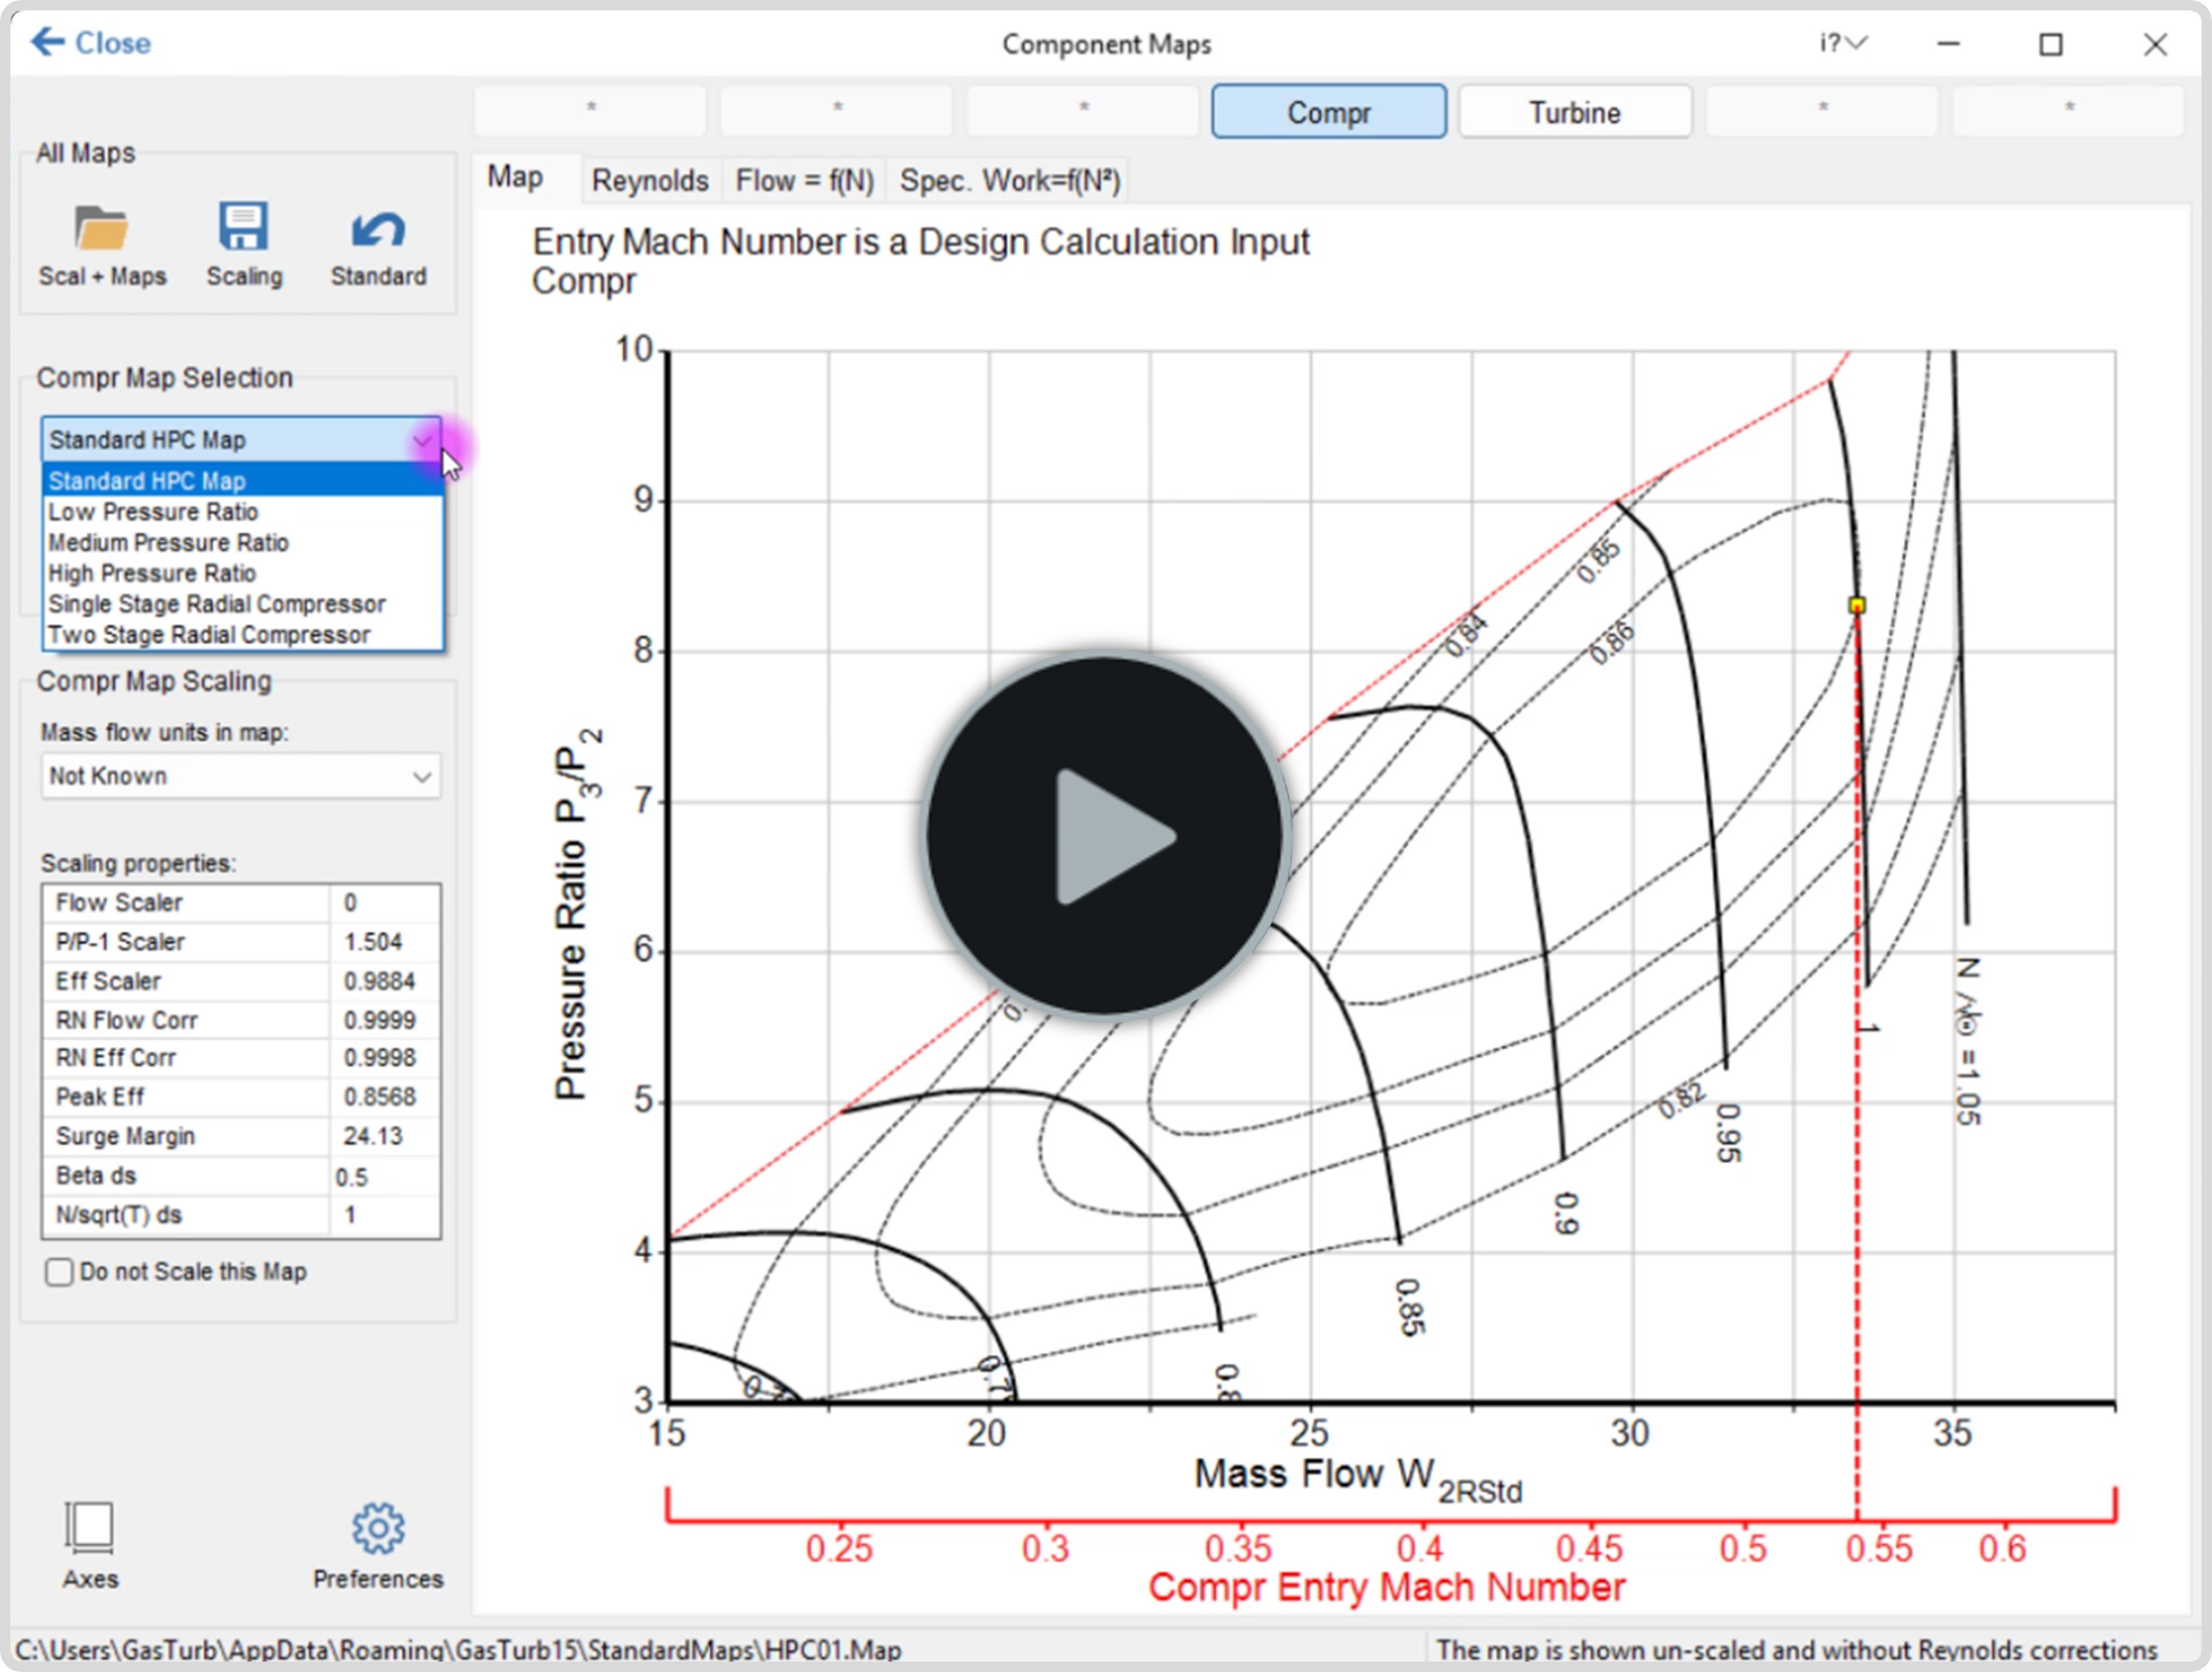Choose Two Stage Radial Compressor

click(x=243, y=635)
